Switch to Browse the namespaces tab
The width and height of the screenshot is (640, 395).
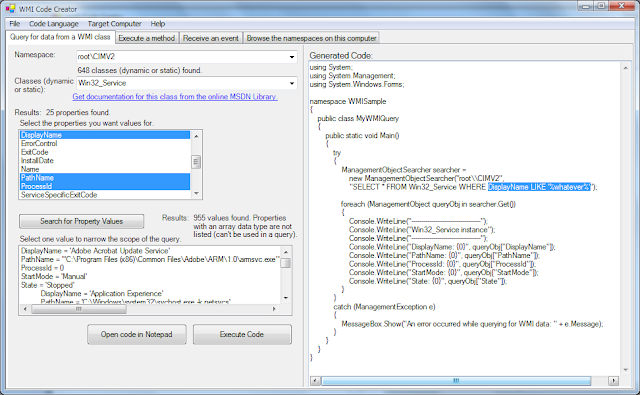tap(311, 38)
